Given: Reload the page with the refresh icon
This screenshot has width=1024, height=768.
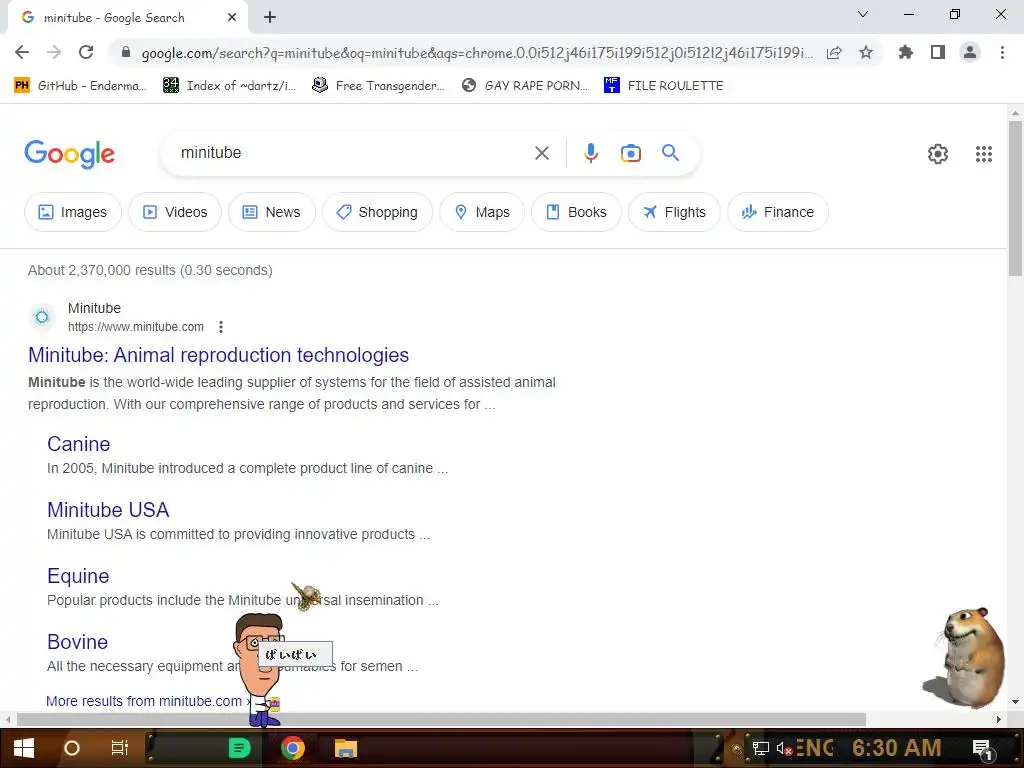Looking at the screenshot, I should click(86, 52).
